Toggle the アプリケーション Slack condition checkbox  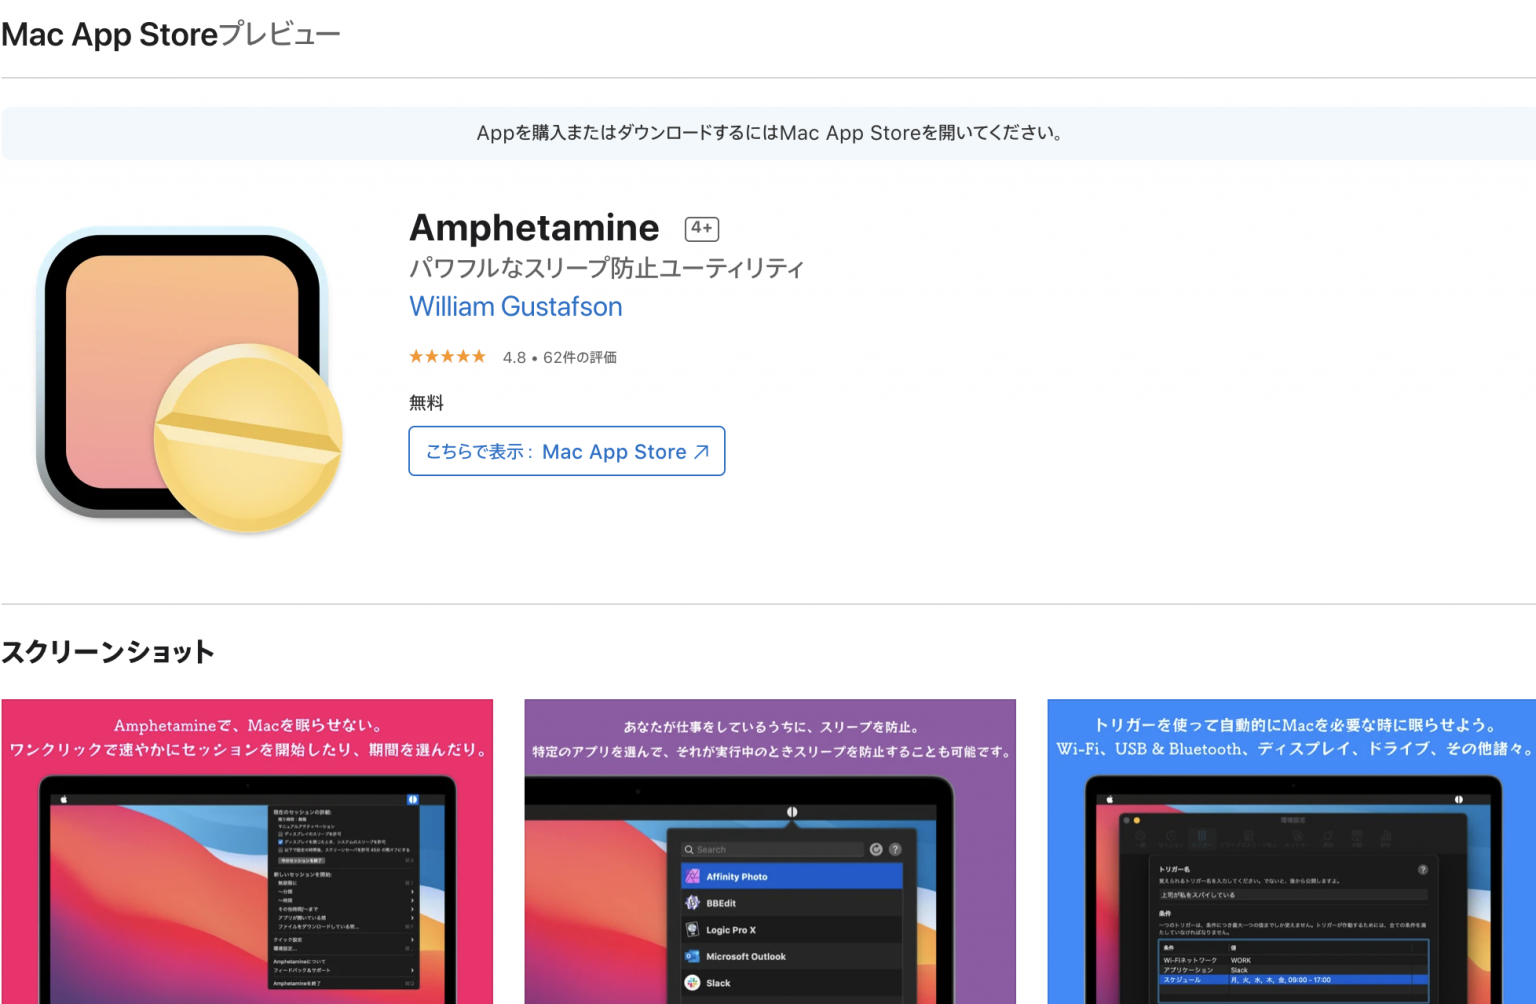(x=1188, y=970)
